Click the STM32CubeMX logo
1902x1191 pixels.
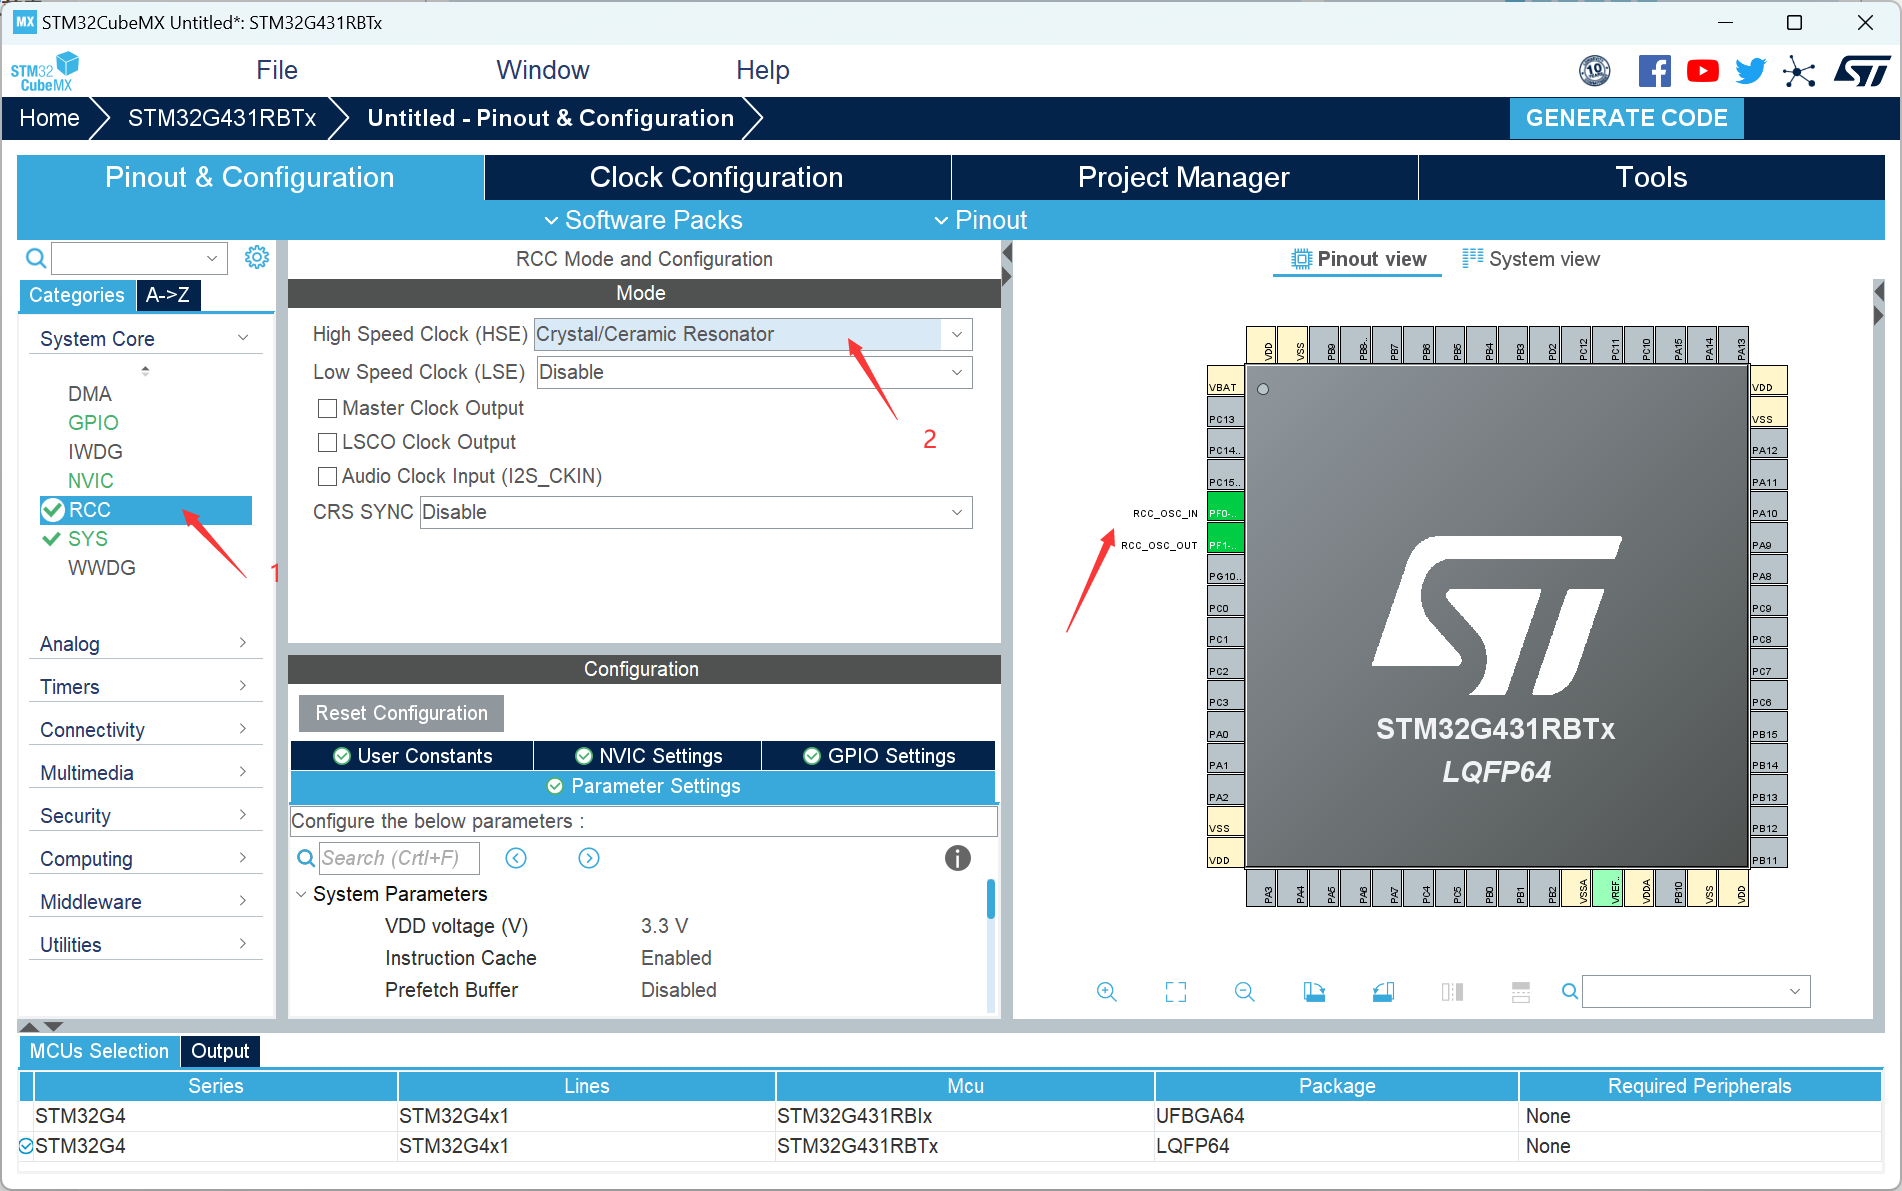pos(45,72)
